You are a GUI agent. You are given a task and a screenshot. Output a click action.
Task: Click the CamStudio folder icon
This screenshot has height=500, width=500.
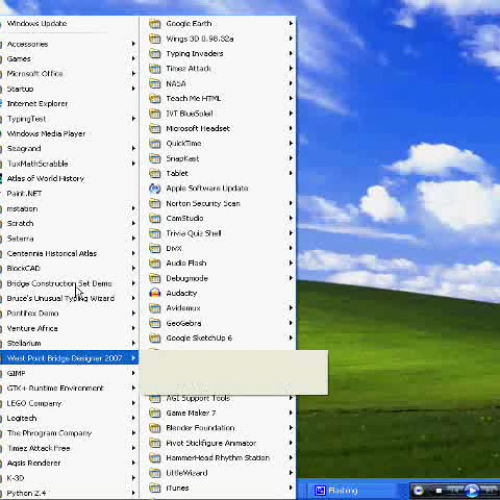tap(155, 218)
